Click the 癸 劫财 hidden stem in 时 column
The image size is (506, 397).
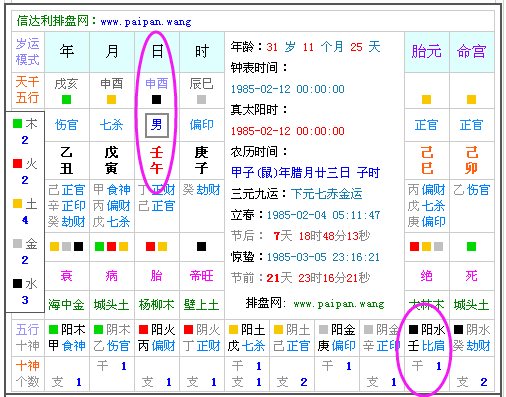click(202, 190)
